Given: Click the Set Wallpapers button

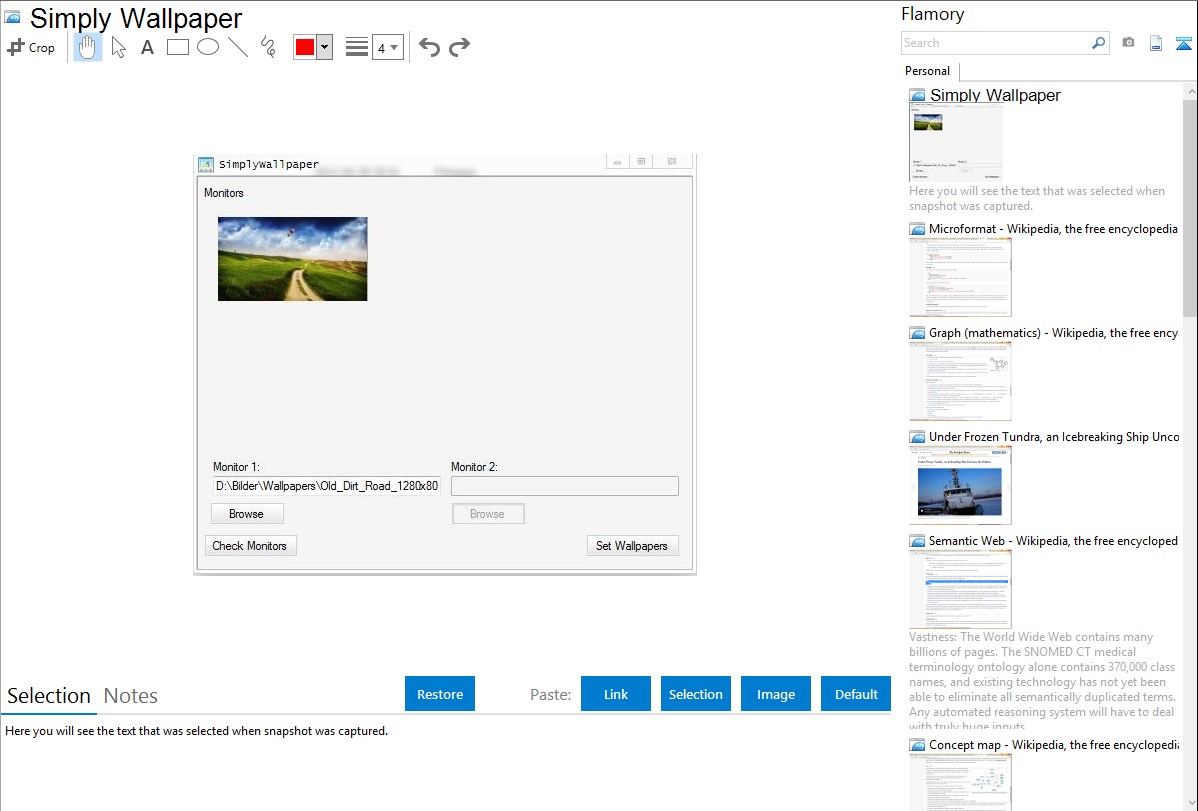Looking at the screenshot, I should pyautogui.click(x=632, y=546).
